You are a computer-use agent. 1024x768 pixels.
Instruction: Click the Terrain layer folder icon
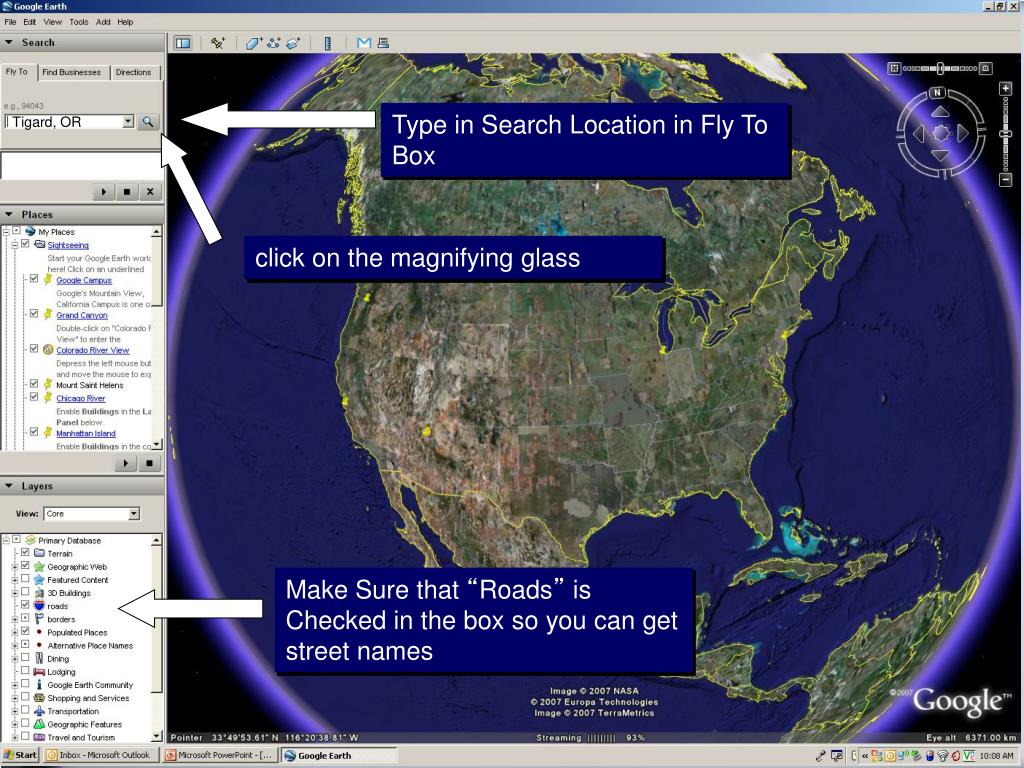(x=39, y=553)
